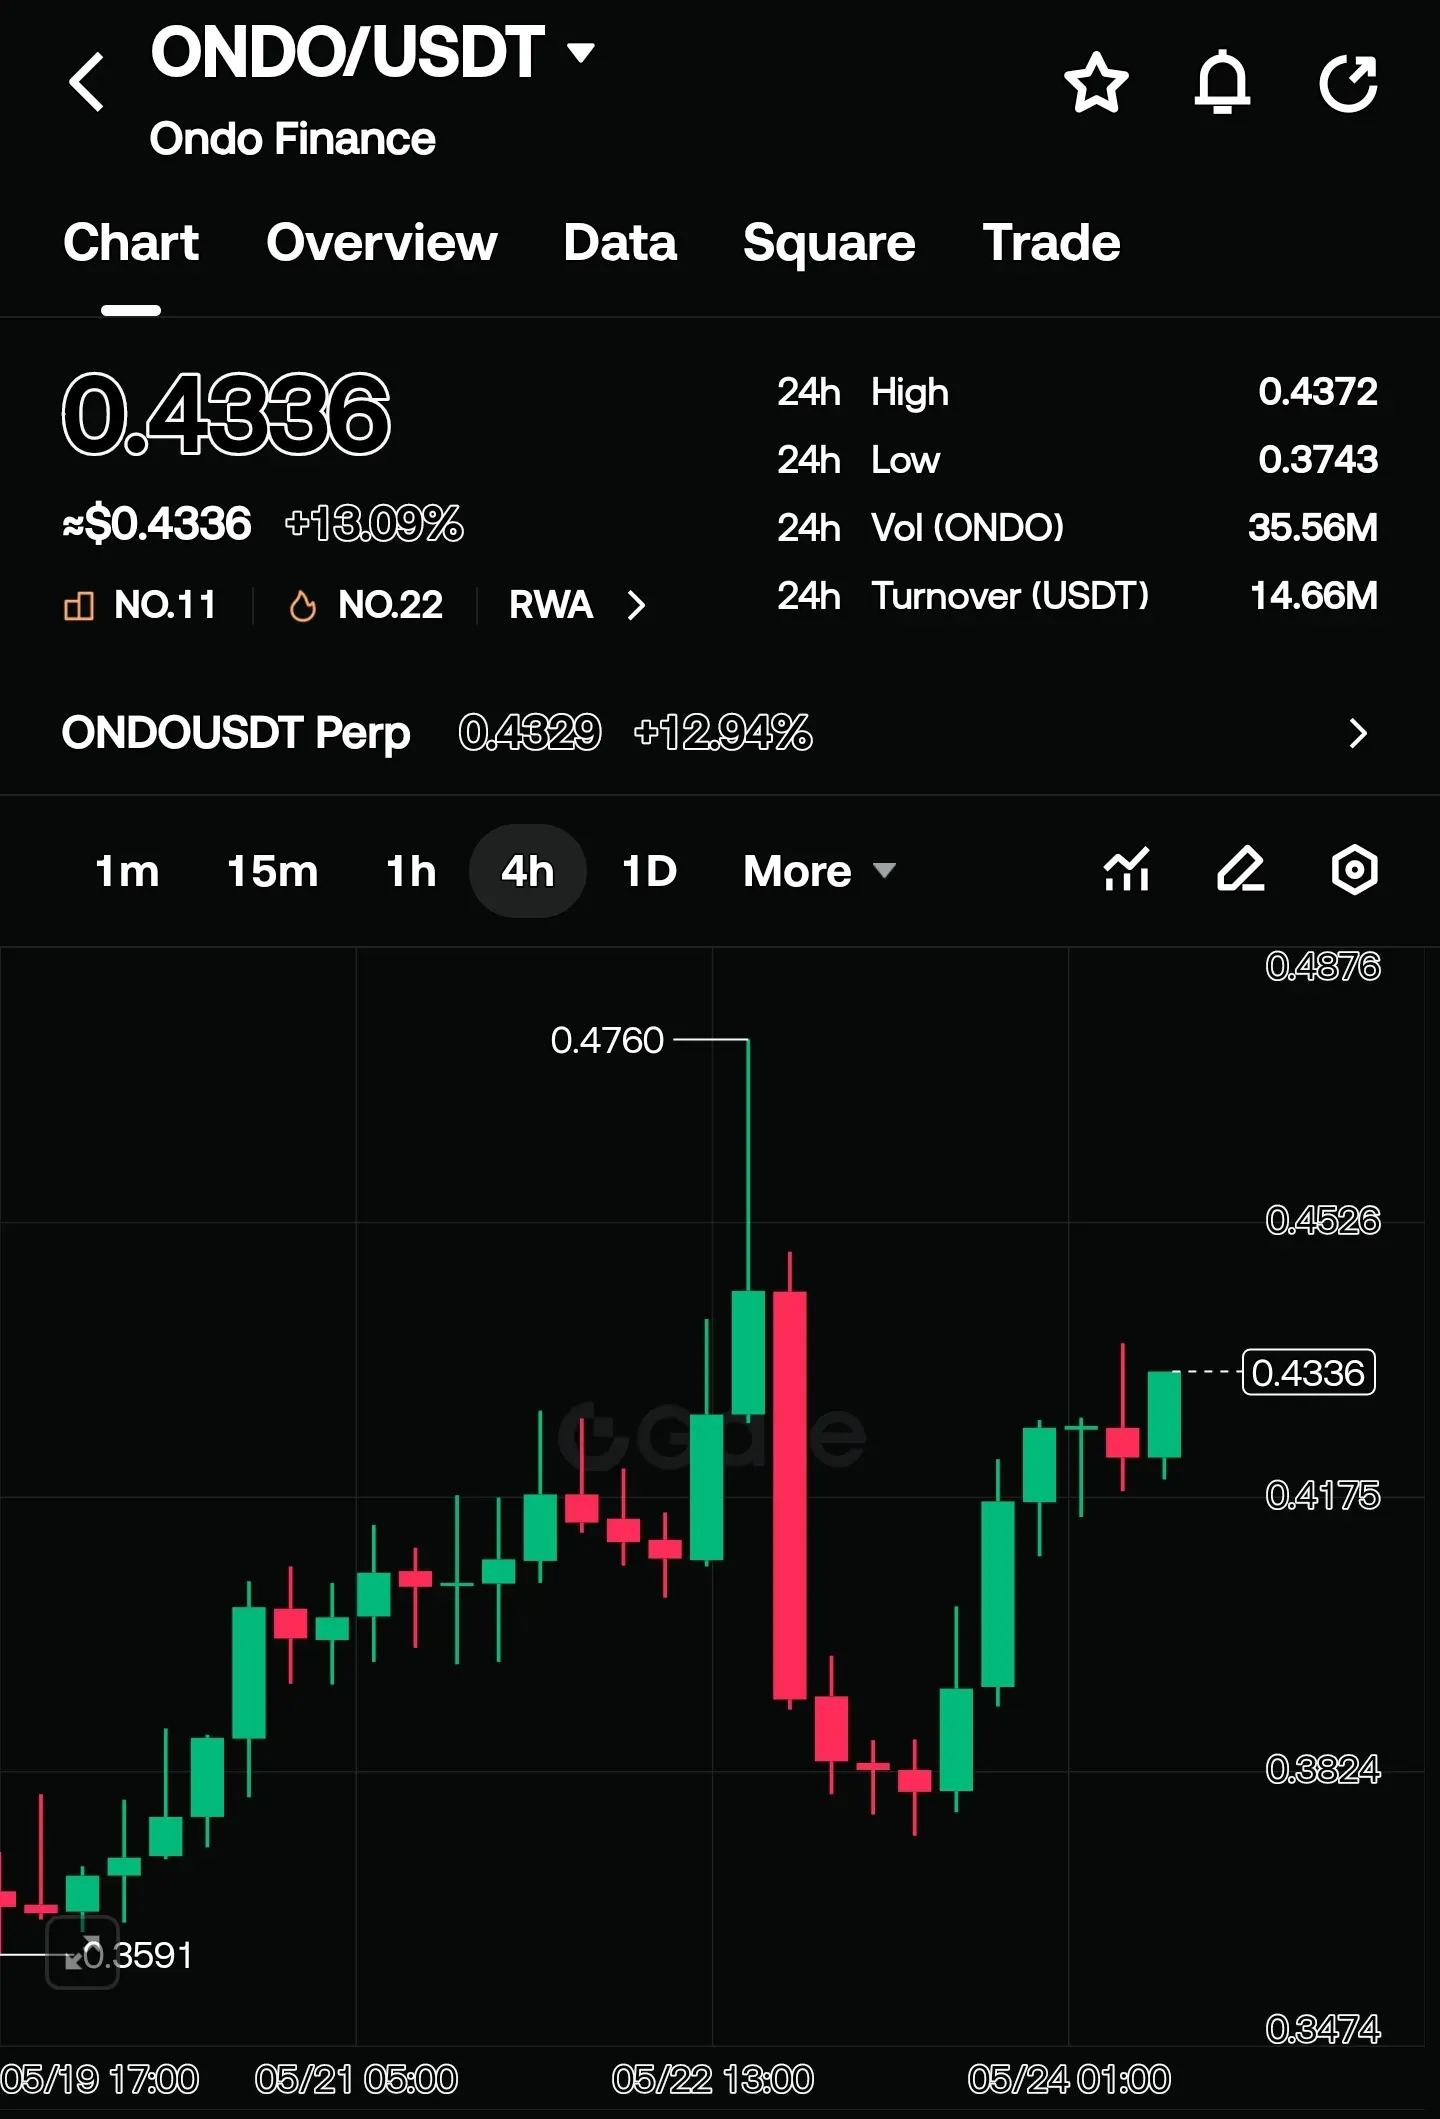1440x2119 pixels.
Task: Open chart settings hexagon icon
Action: pyautogui.click(x=1354, y=869)
